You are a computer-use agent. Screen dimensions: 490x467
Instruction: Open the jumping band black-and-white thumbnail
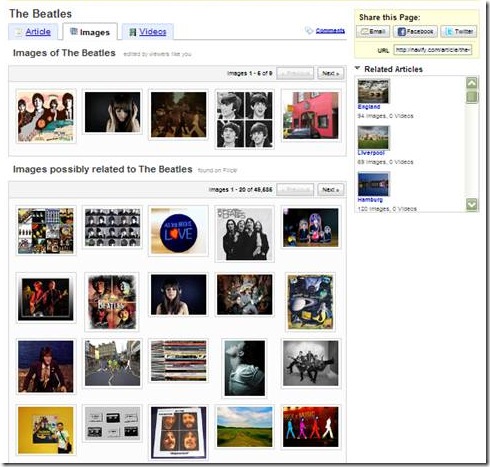tap(311, 363)
